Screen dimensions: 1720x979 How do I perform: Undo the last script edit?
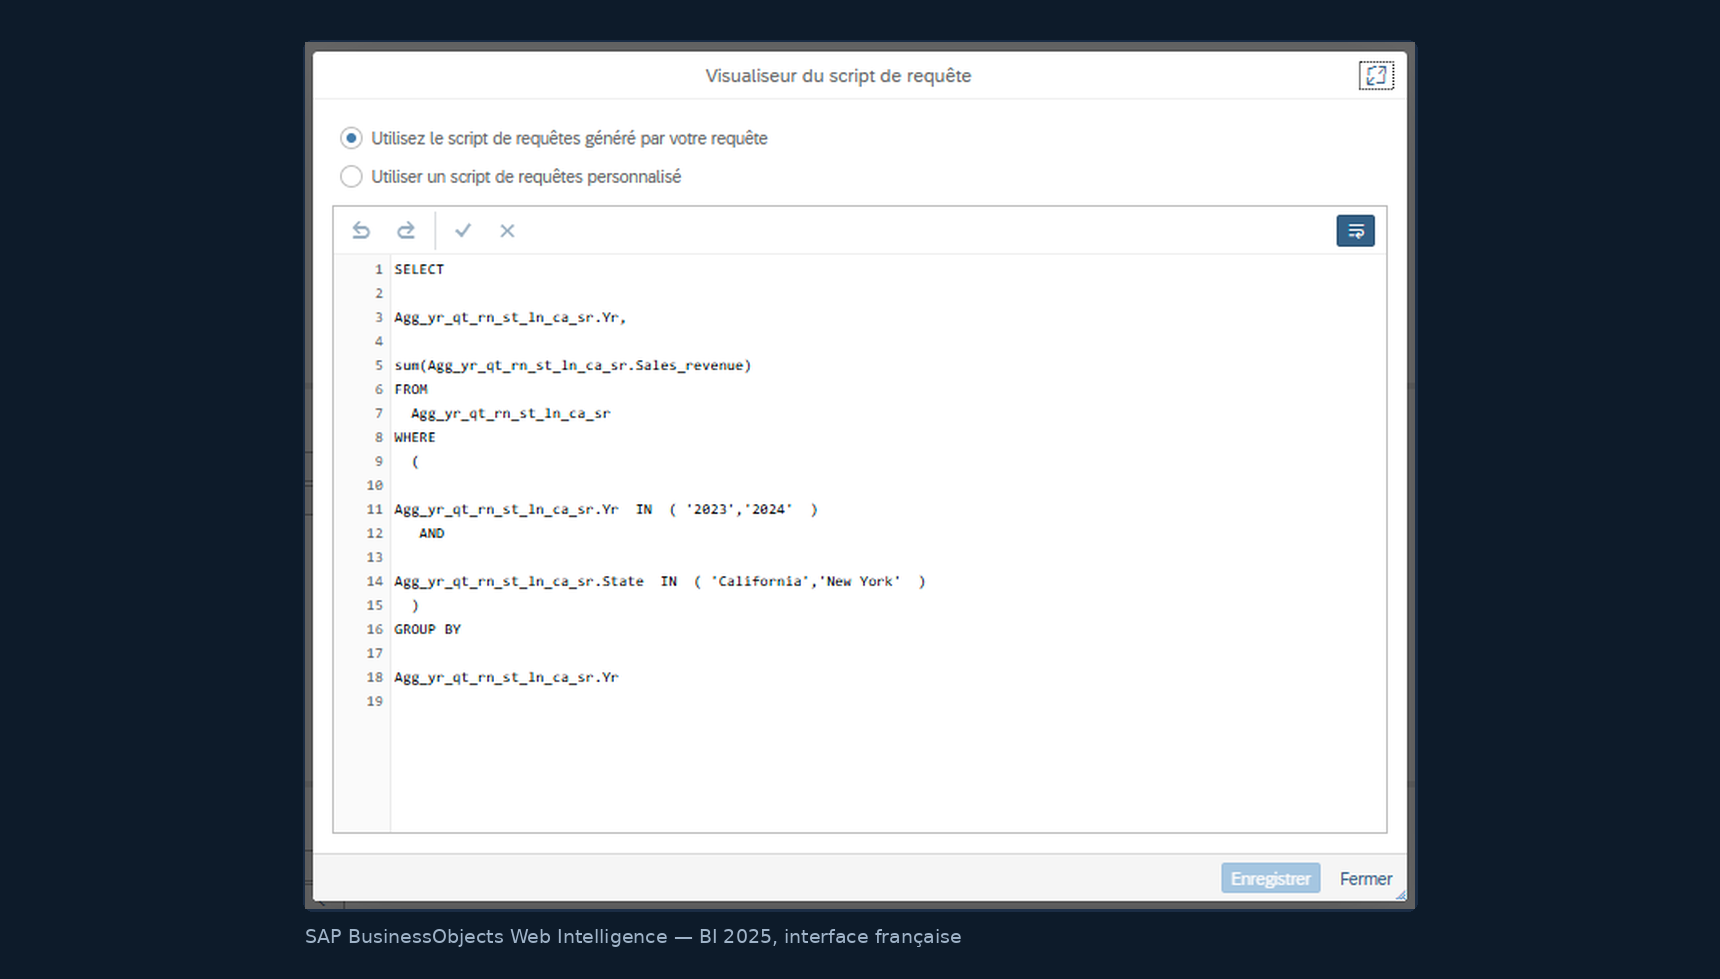[x=361, y=231]
